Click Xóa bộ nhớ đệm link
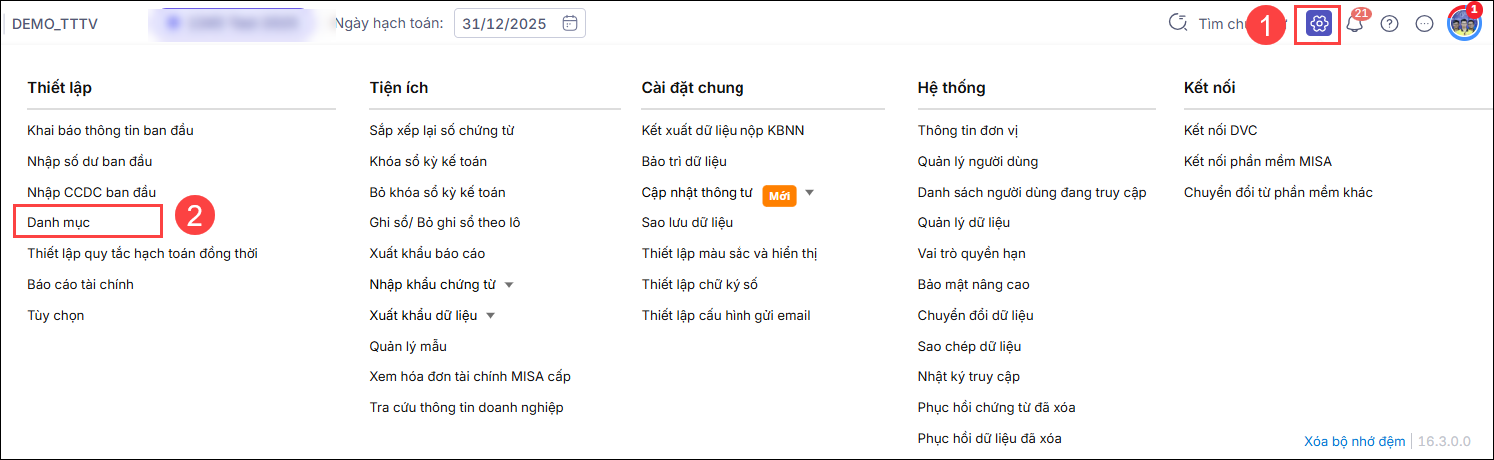1494x460 pixels. pyautogui.click(x=1354, y=441)
